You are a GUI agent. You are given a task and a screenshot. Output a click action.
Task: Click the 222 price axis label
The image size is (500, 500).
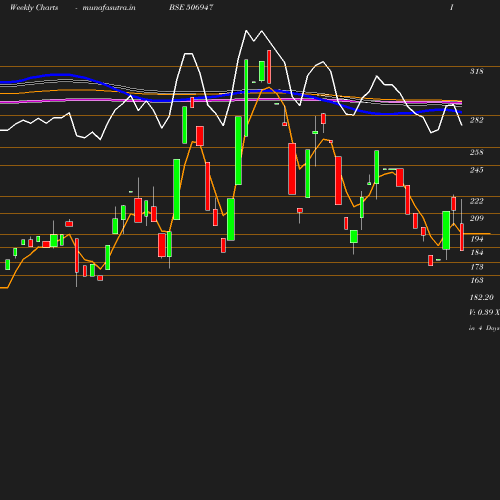click(x=476, y=201)
